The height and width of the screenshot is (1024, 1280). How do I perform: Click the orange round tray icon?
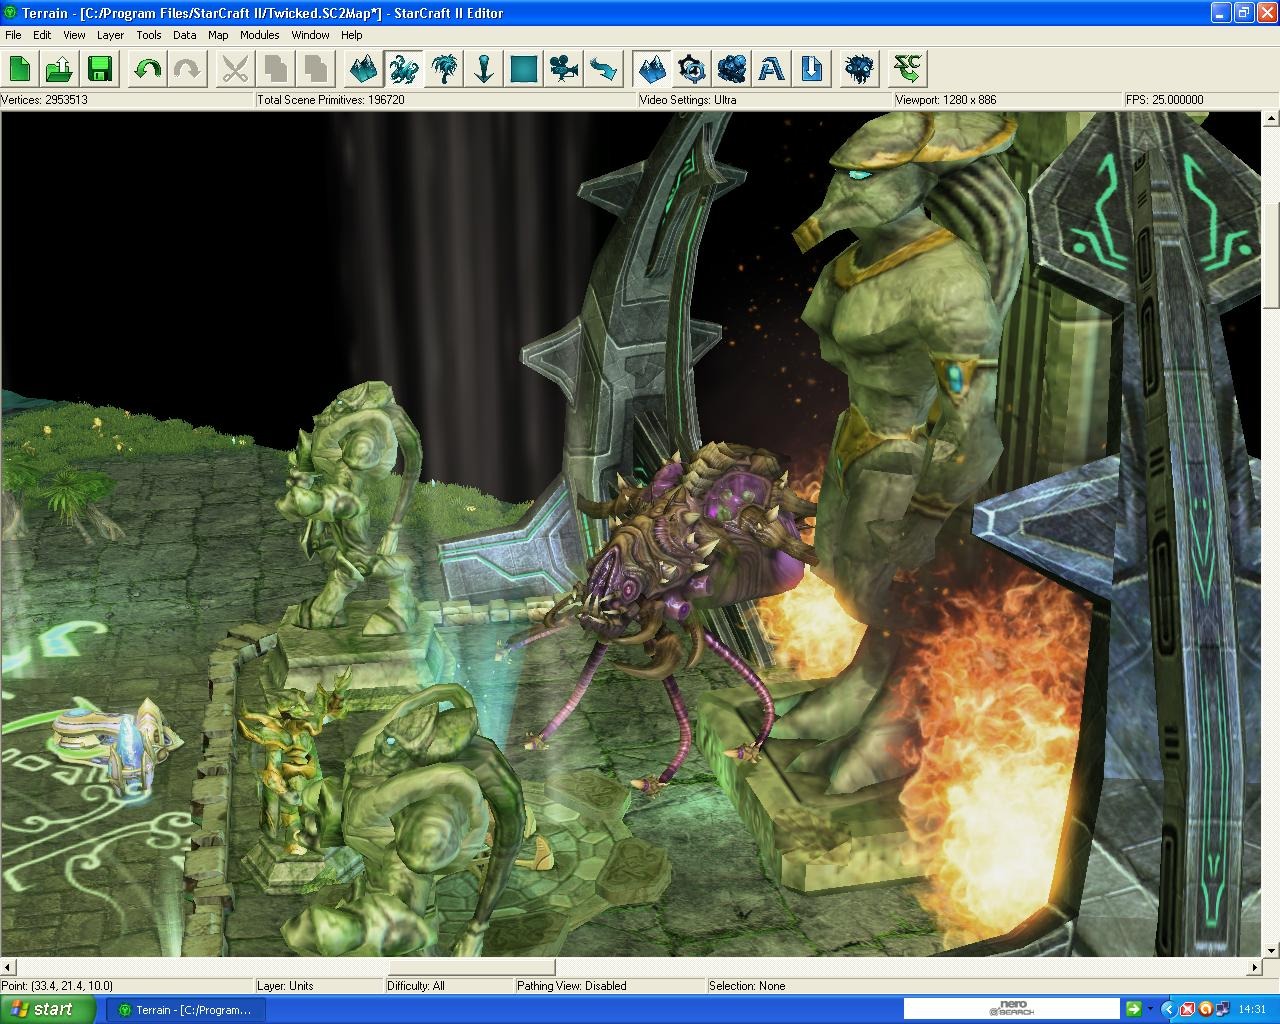tap(1205, 1009)
